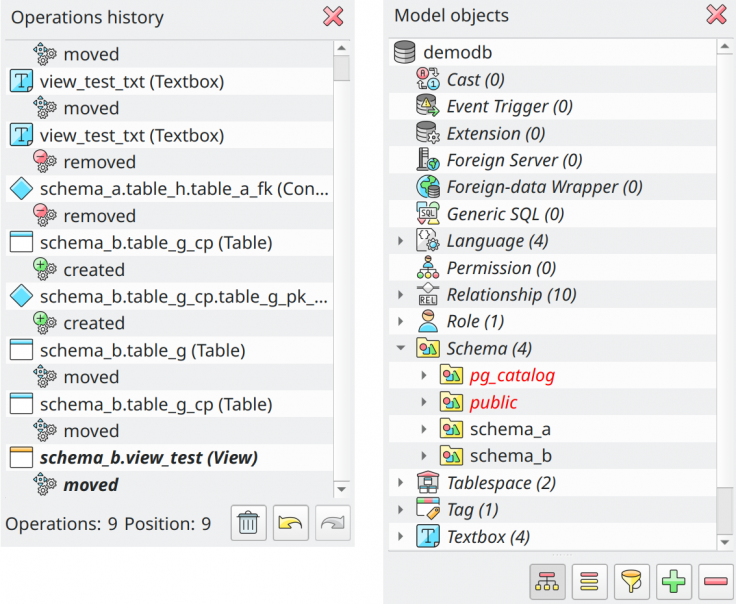Select the schema_b.table_g_cp.table_g_pk_ history entry
The height and width of the screenshot is (604, 736).
184,297
